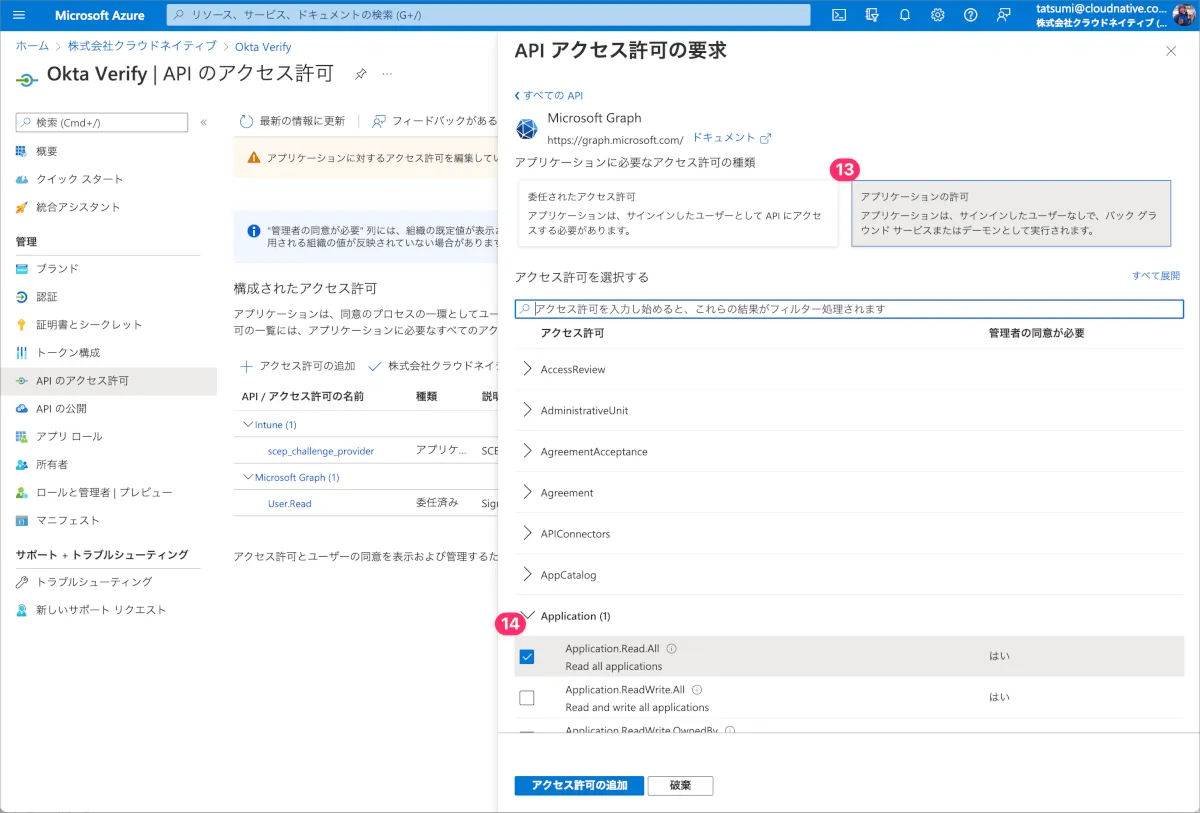The height and width of the screenshot is (813, 1200).
Task: Collapse the left sidebar menu
Action: pyautogui.click(x=204, y=123)
